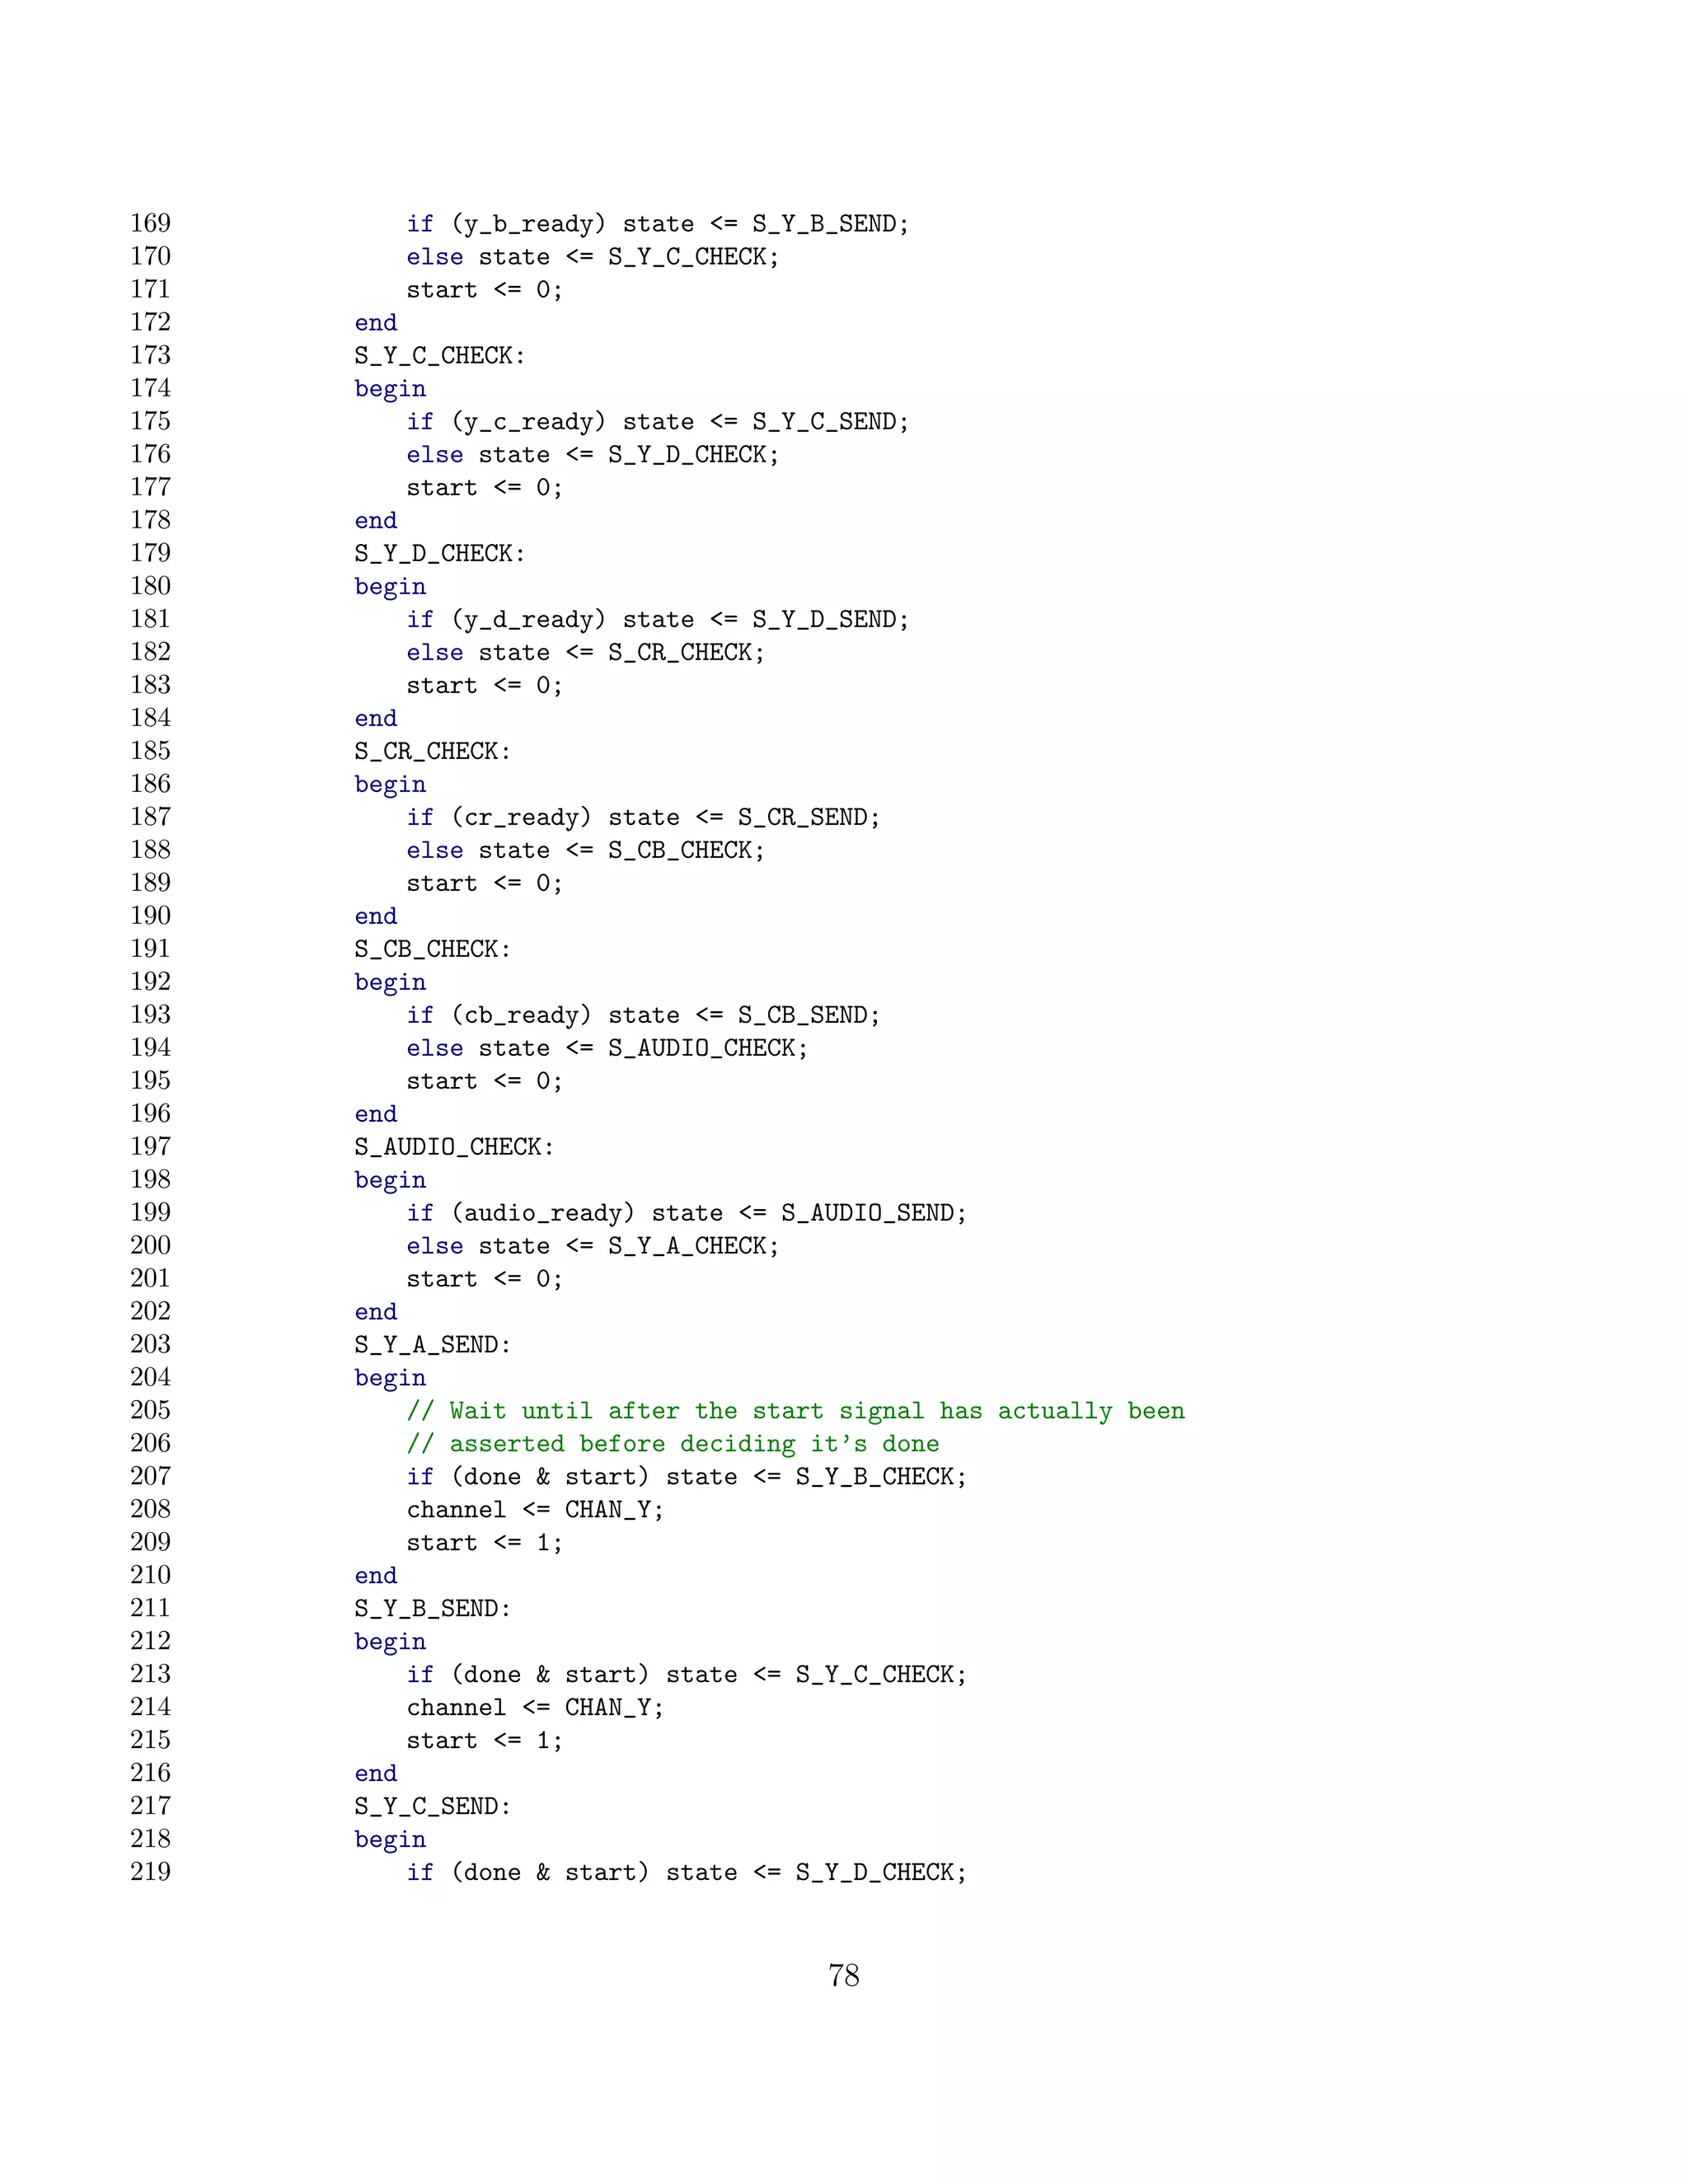Image resolution: width=1688 pixels, height=2184 pixels.
Task: Click 'start <= 0;' on line 171
Action: tap(484, 290)
